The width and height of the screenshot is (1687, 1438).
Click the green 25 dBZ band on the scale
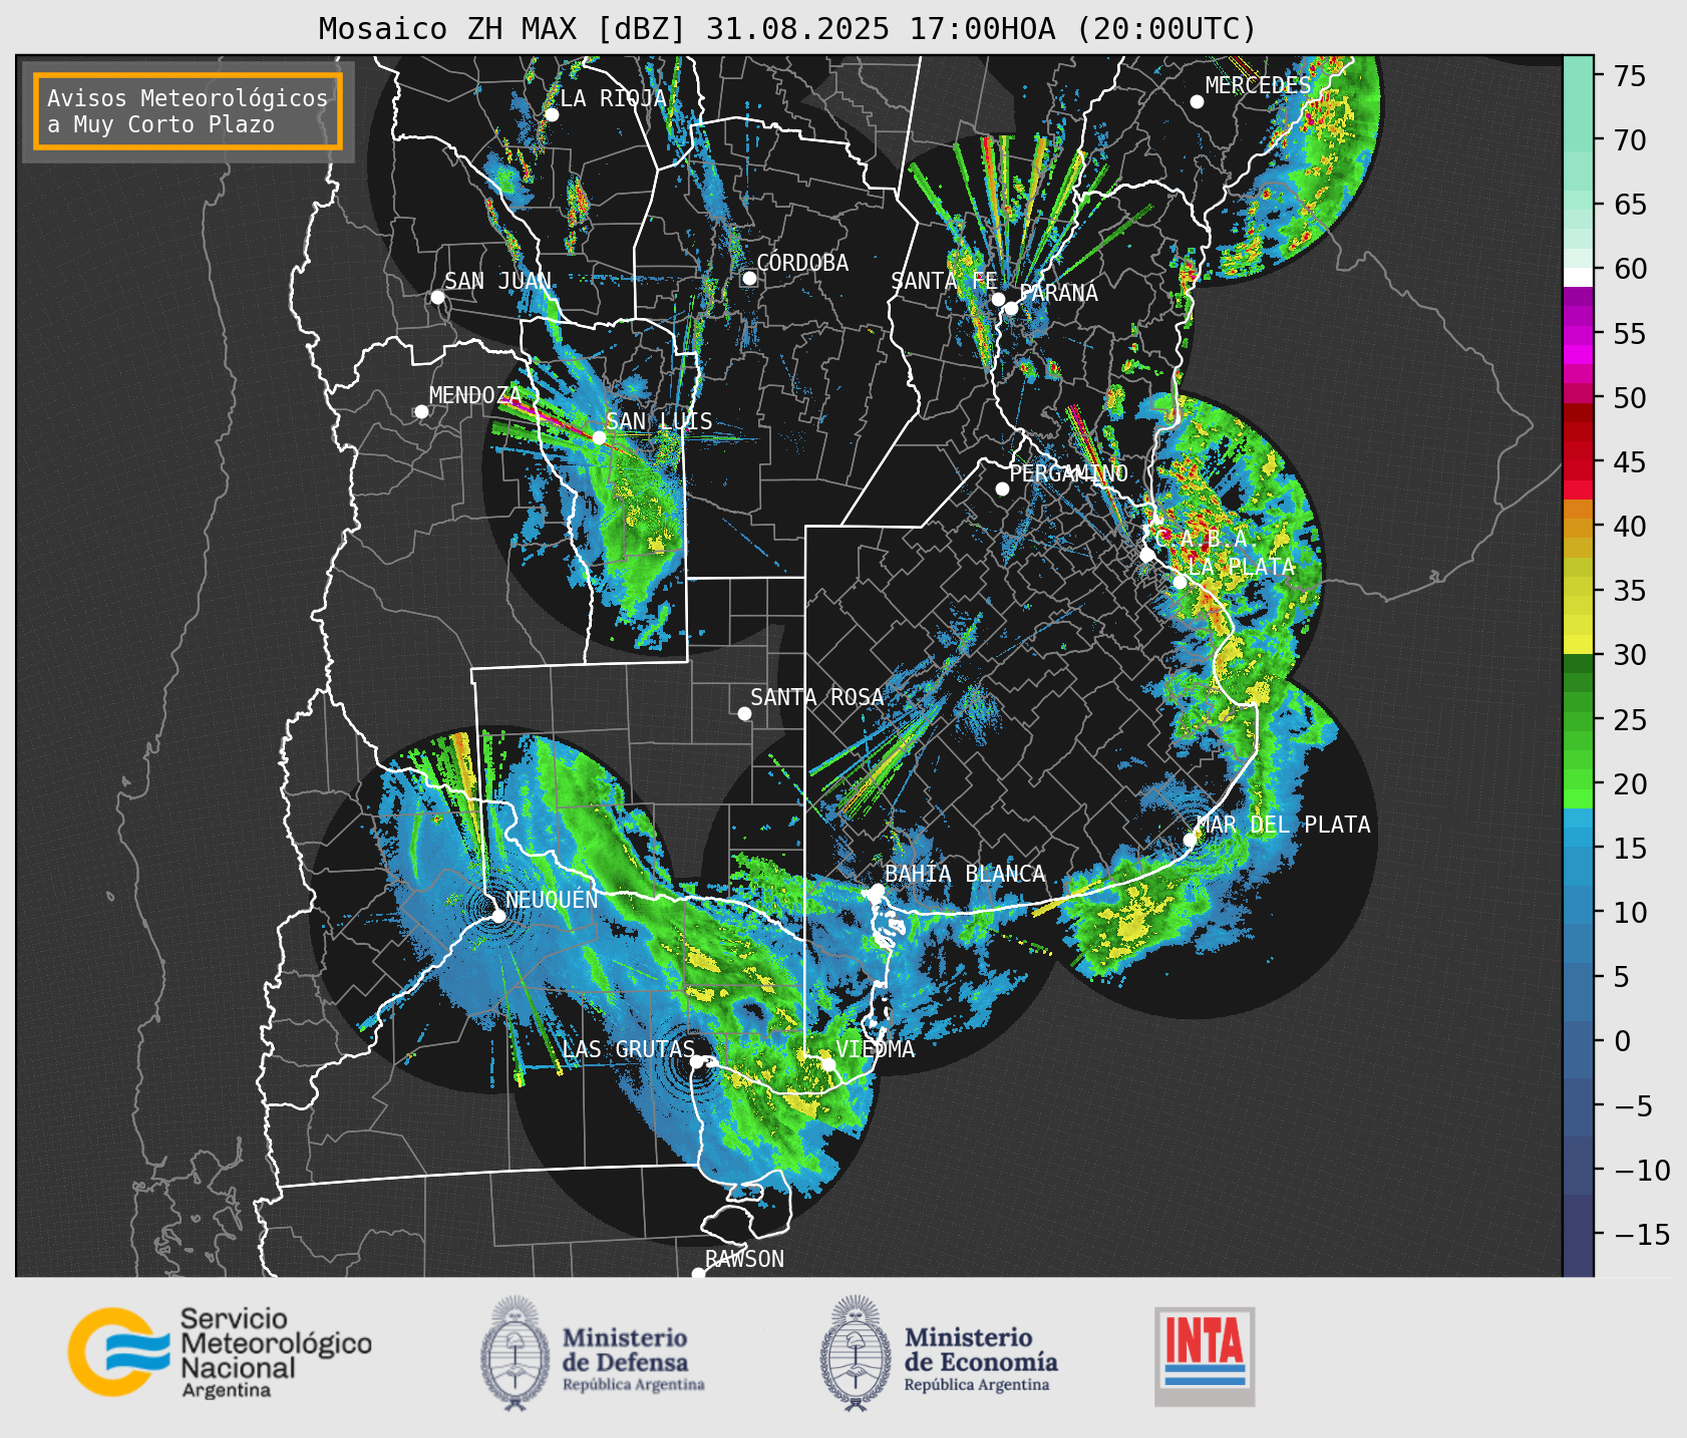(1578, 720)
